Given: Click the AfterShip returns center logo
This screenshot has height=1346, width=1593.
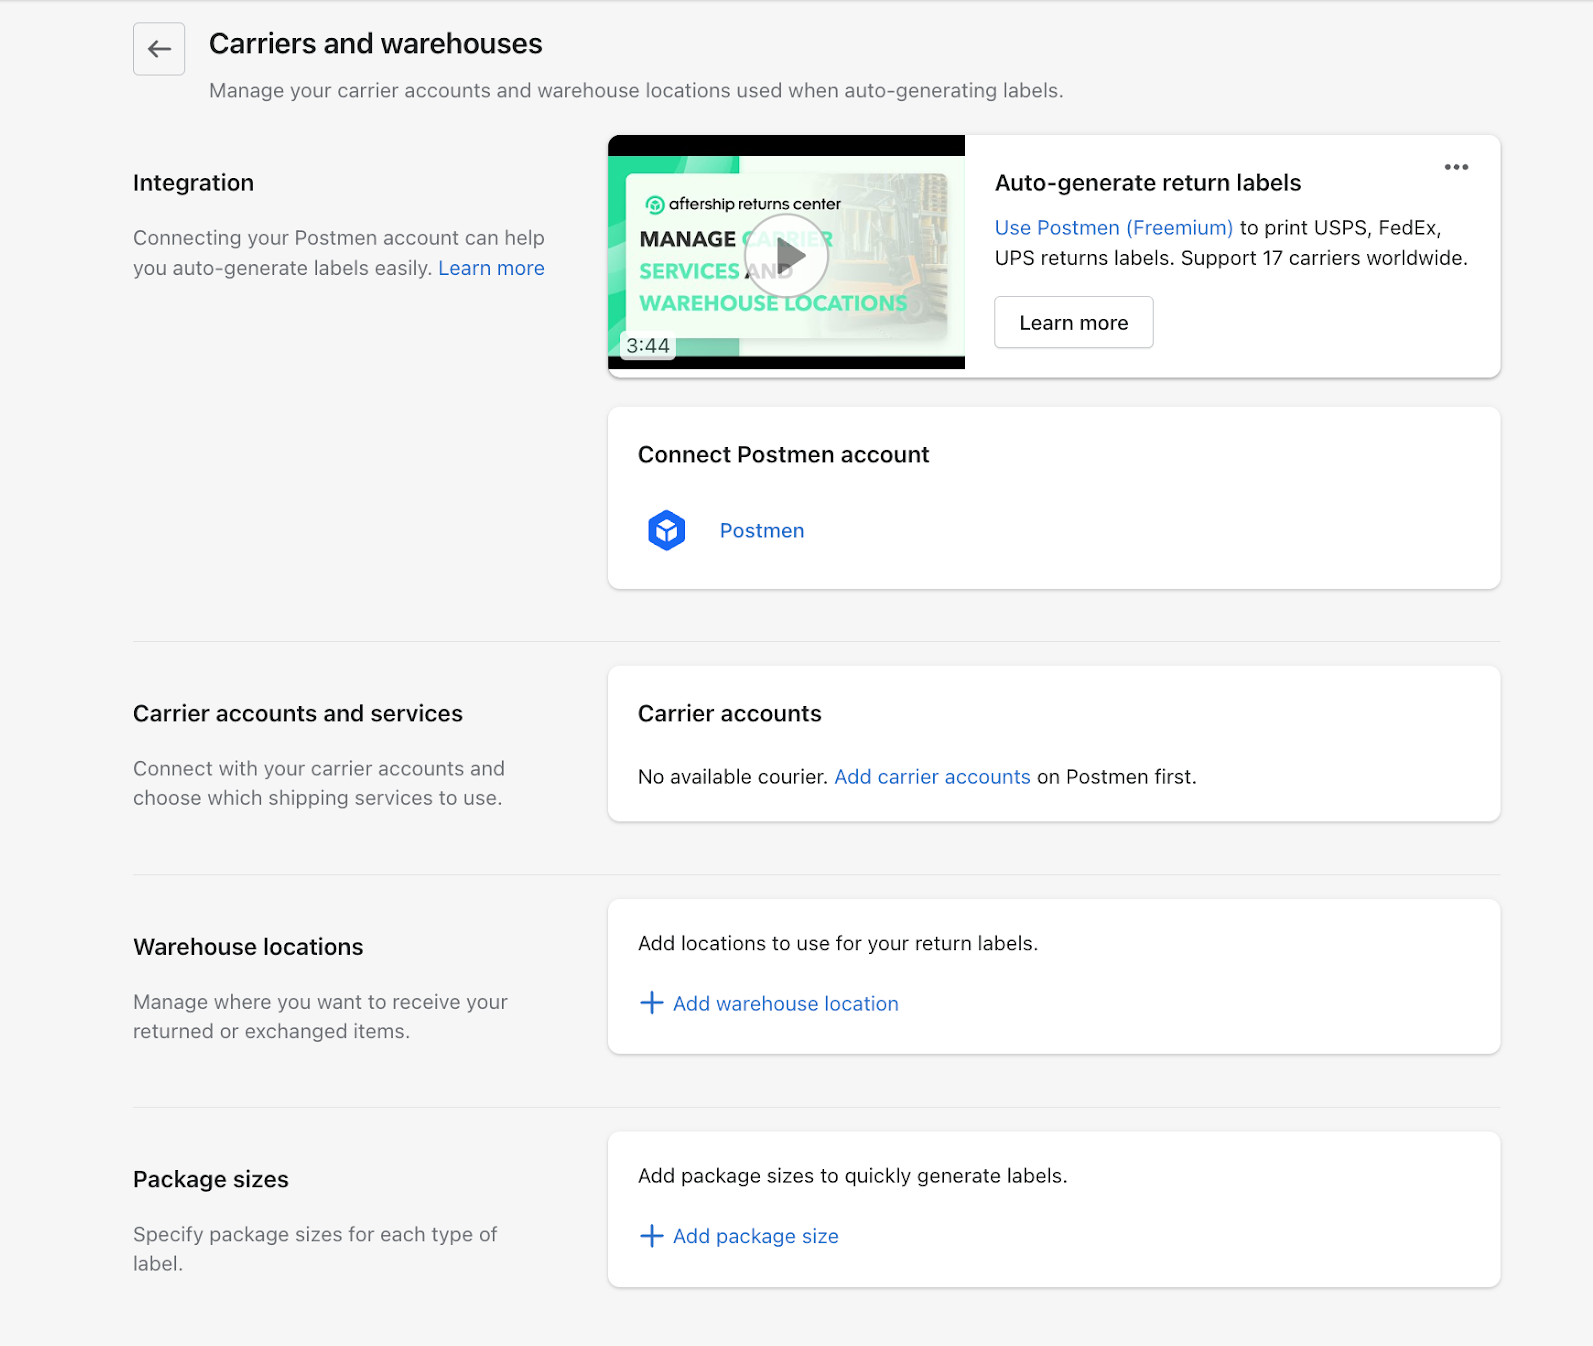Looking at the screenshot, I should [656, 205].
